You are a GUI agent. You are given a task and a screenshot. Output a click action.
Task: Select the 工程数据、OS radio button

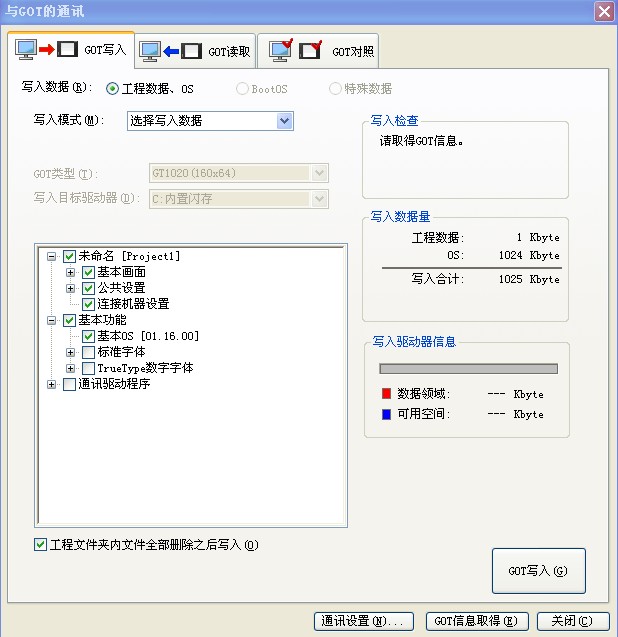point(112,89)
